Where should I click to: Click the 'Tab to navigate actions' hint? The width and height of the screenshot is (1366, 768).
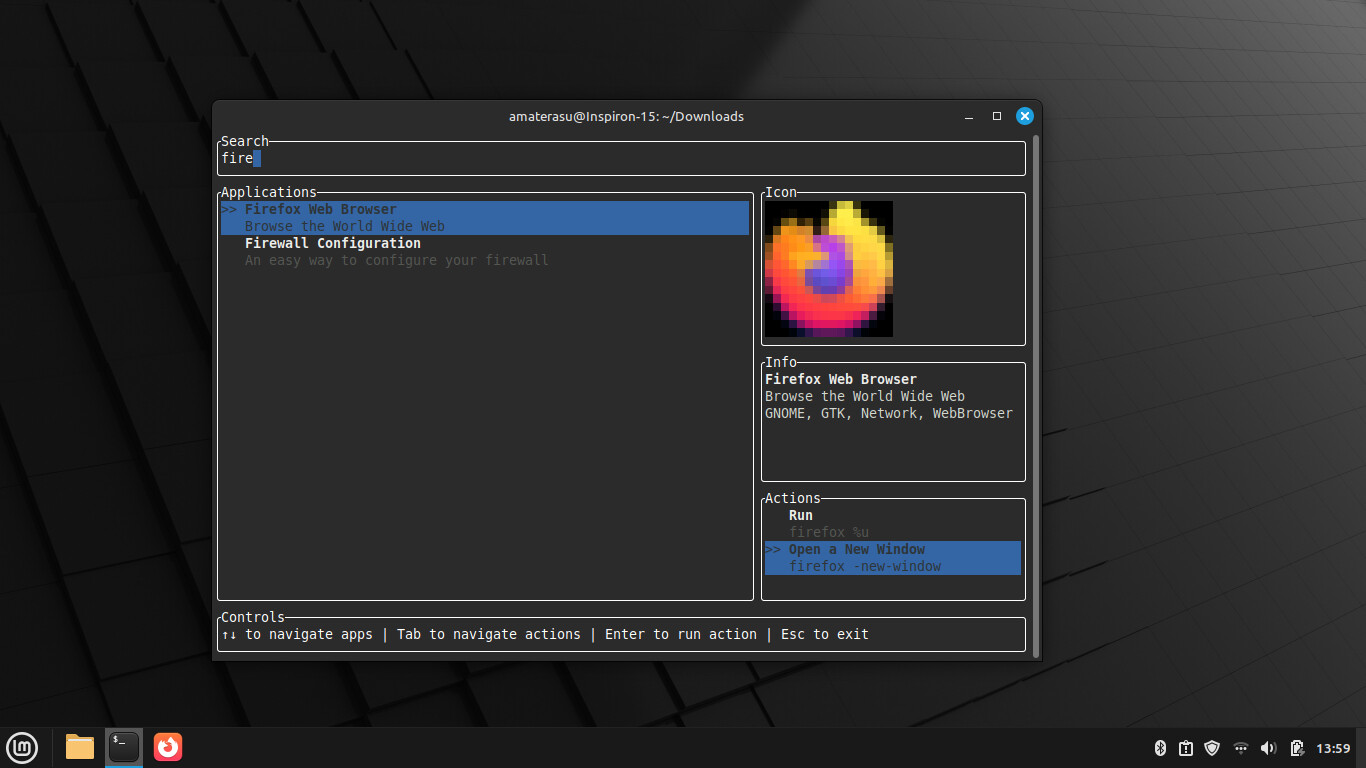[x=489, y=634]
